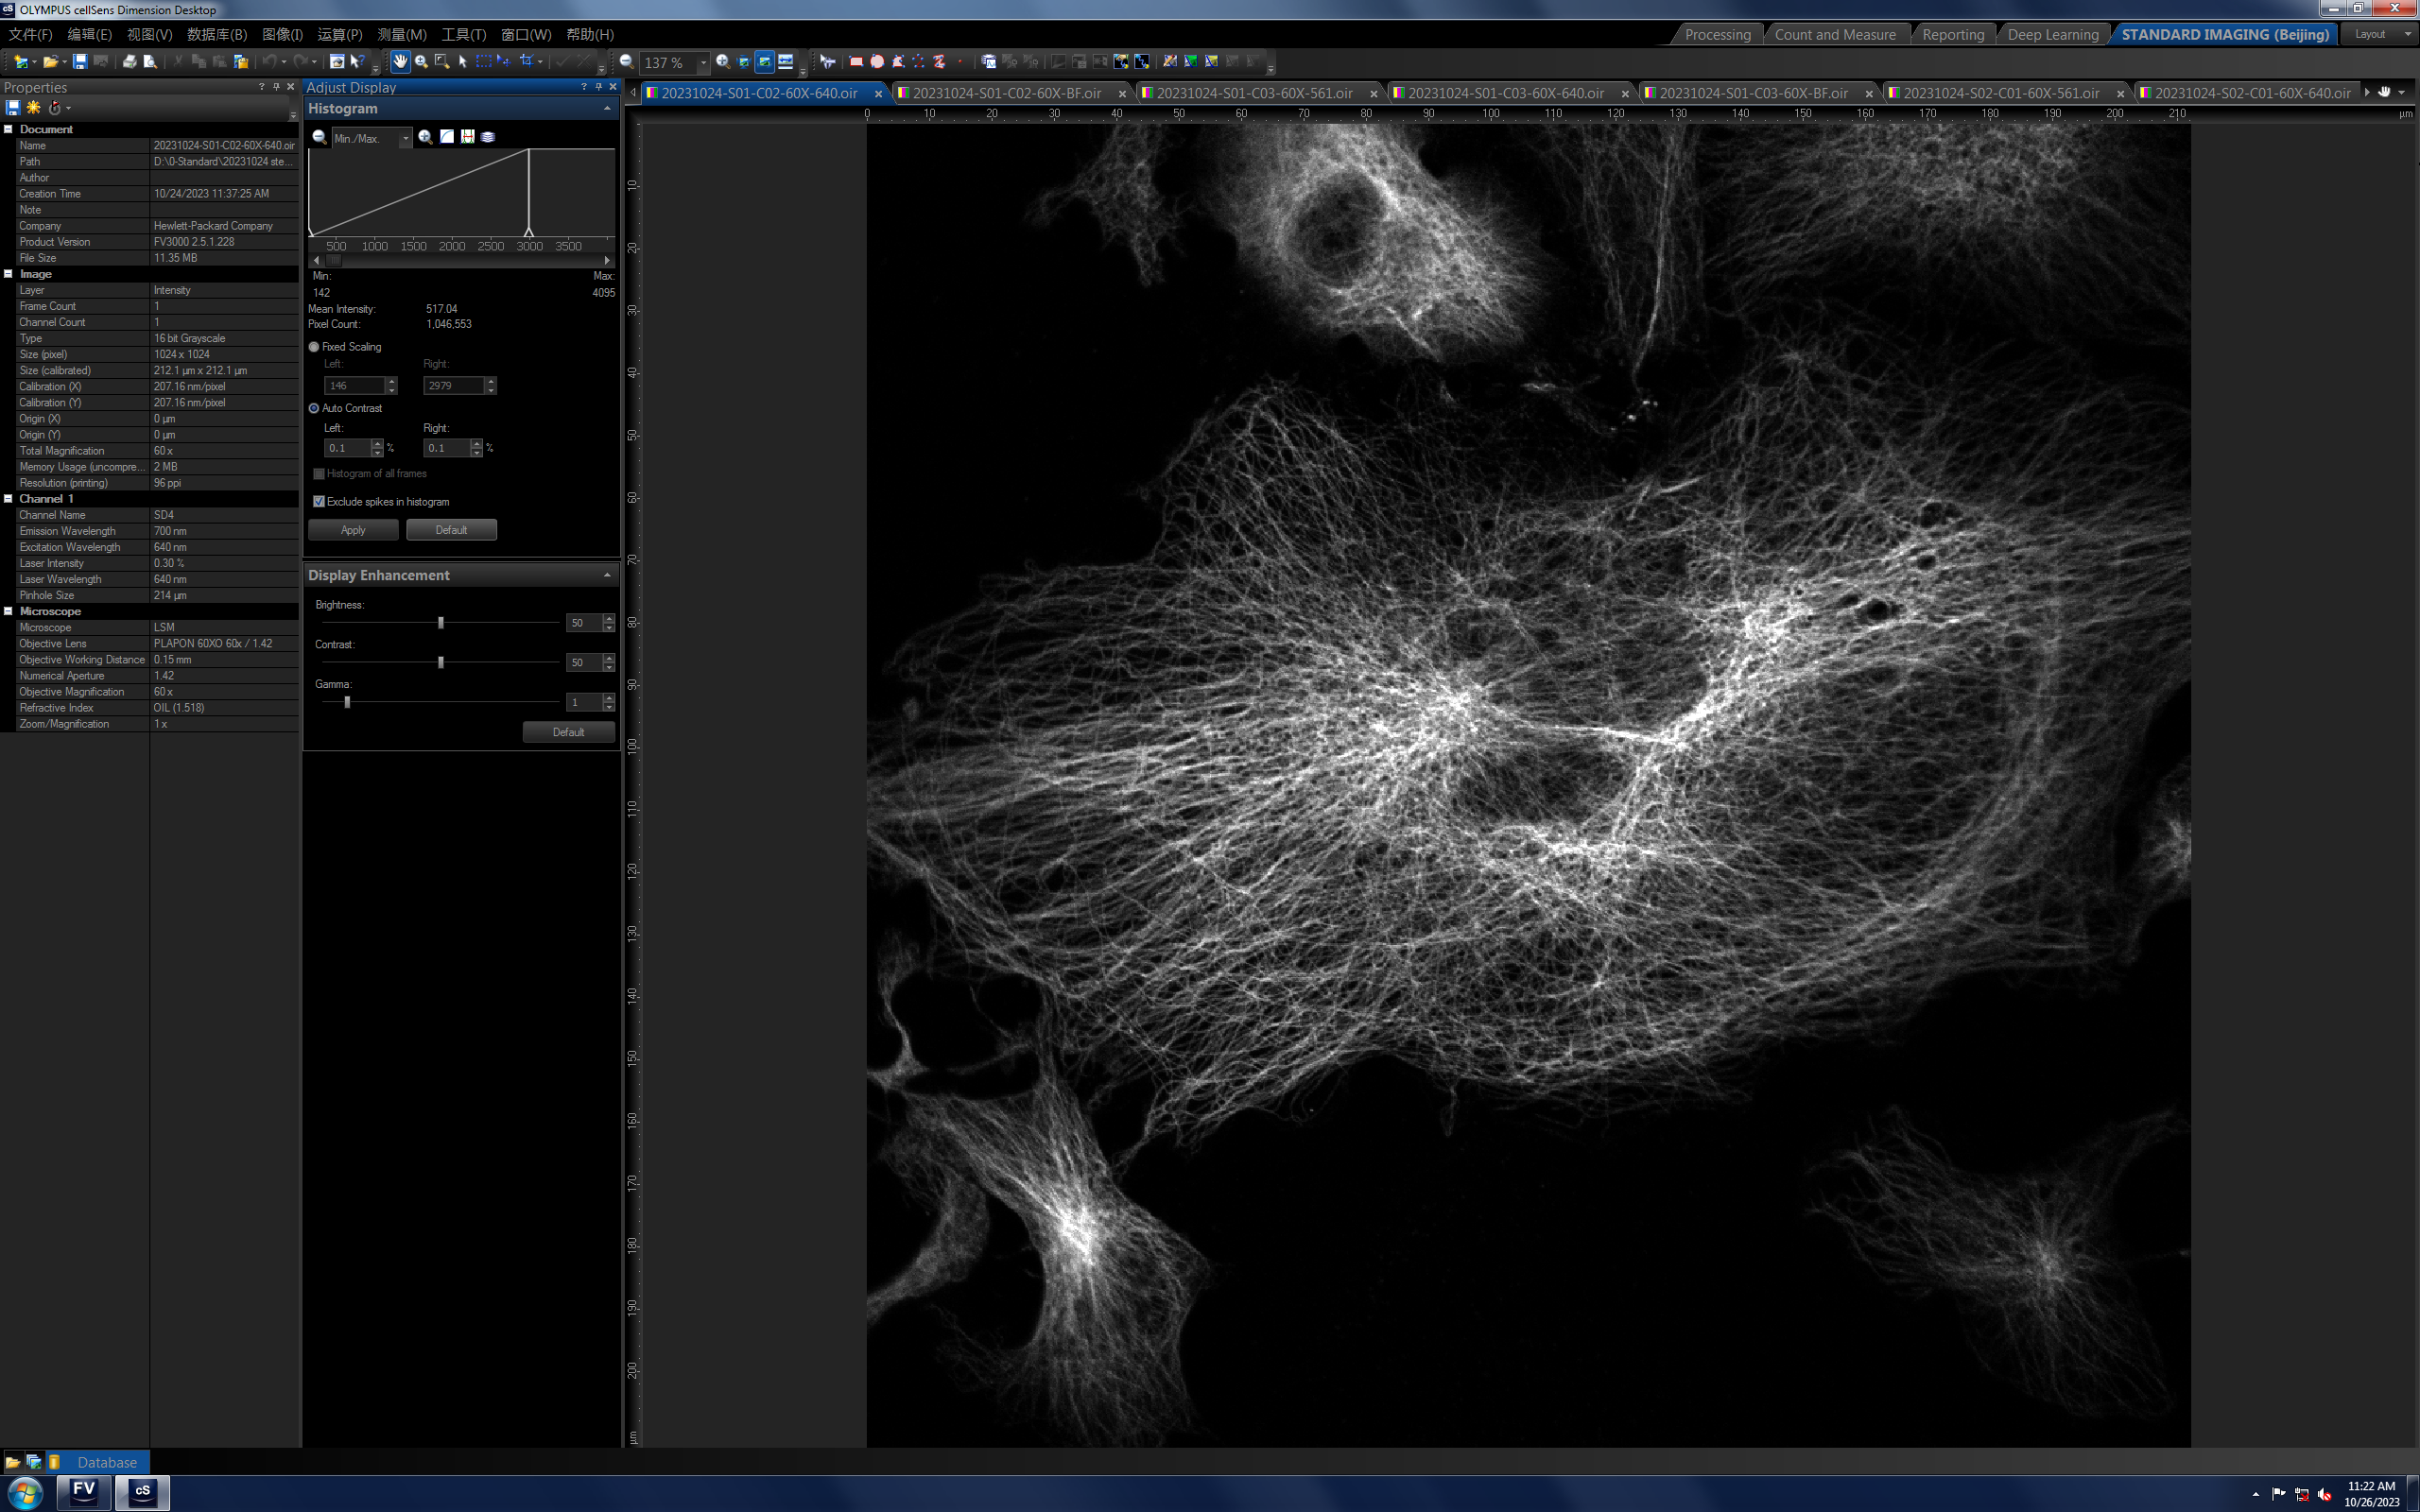Select the Fixed Scaling radio button
Viewport: 2420px width, 1512px height.
(x=314, y=347)
